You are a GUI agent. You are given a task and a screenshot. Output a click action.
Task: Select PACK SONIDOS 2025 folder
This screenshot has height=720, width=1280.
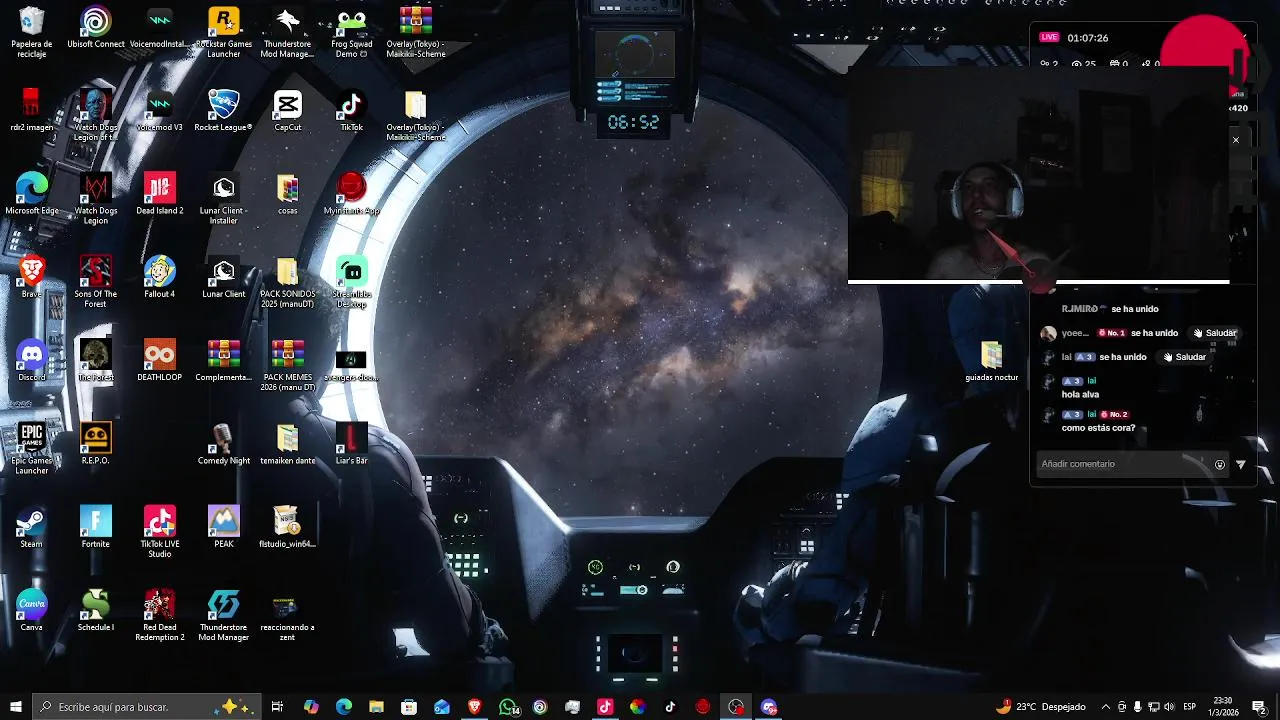tap(288, 282)
